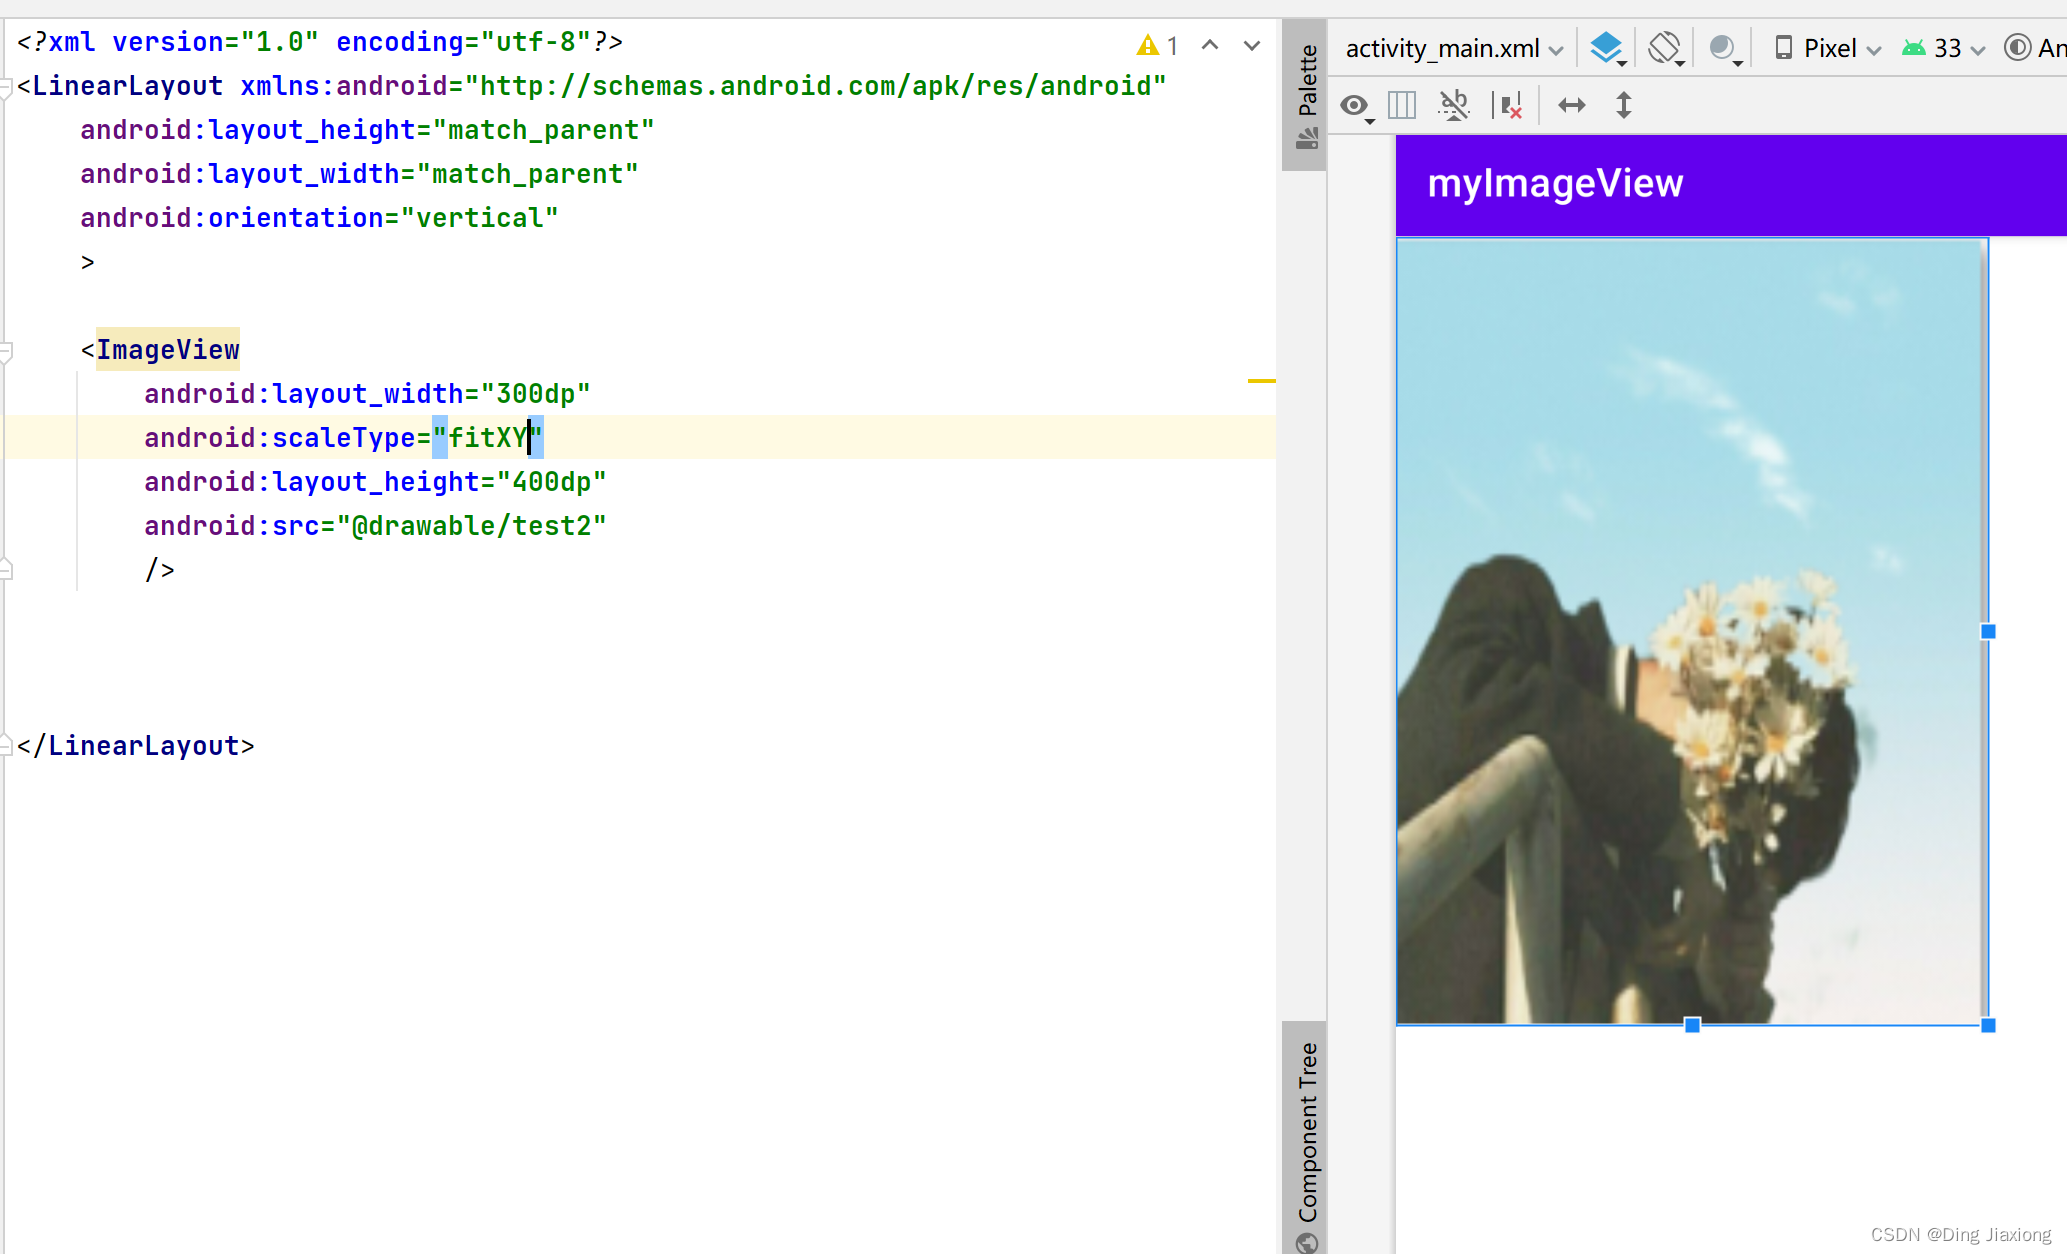This screenshot has width=2067, height=1254.
Task: Click the orientation rotate icon
Action: click(x=1665, y=48)
